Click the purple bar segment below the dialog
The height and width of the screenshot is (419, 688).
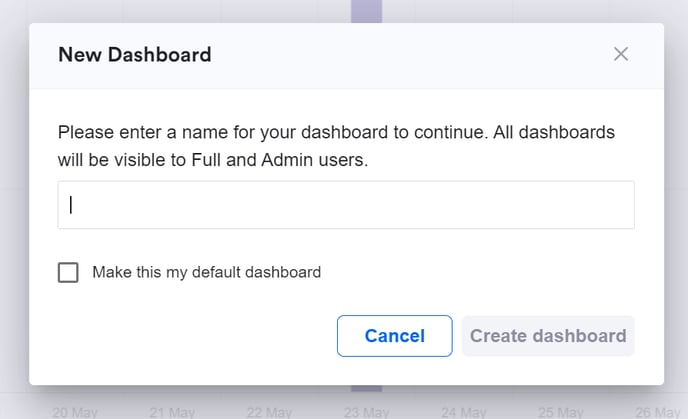pyautogui.click(x=366, y=391)
